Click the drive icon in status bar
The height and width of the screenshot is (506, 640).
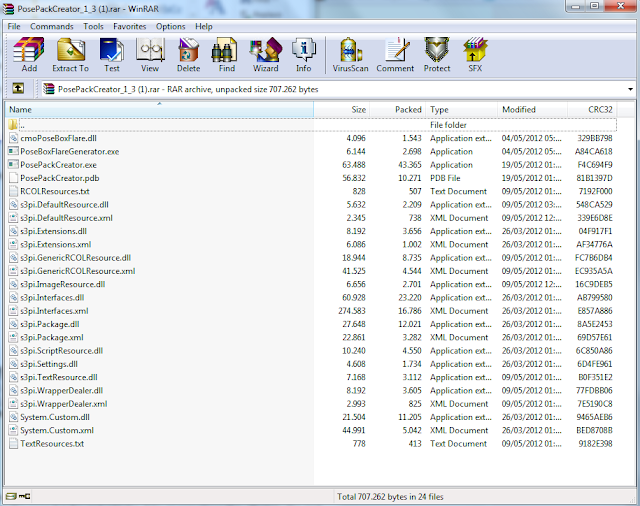[11, 496]
